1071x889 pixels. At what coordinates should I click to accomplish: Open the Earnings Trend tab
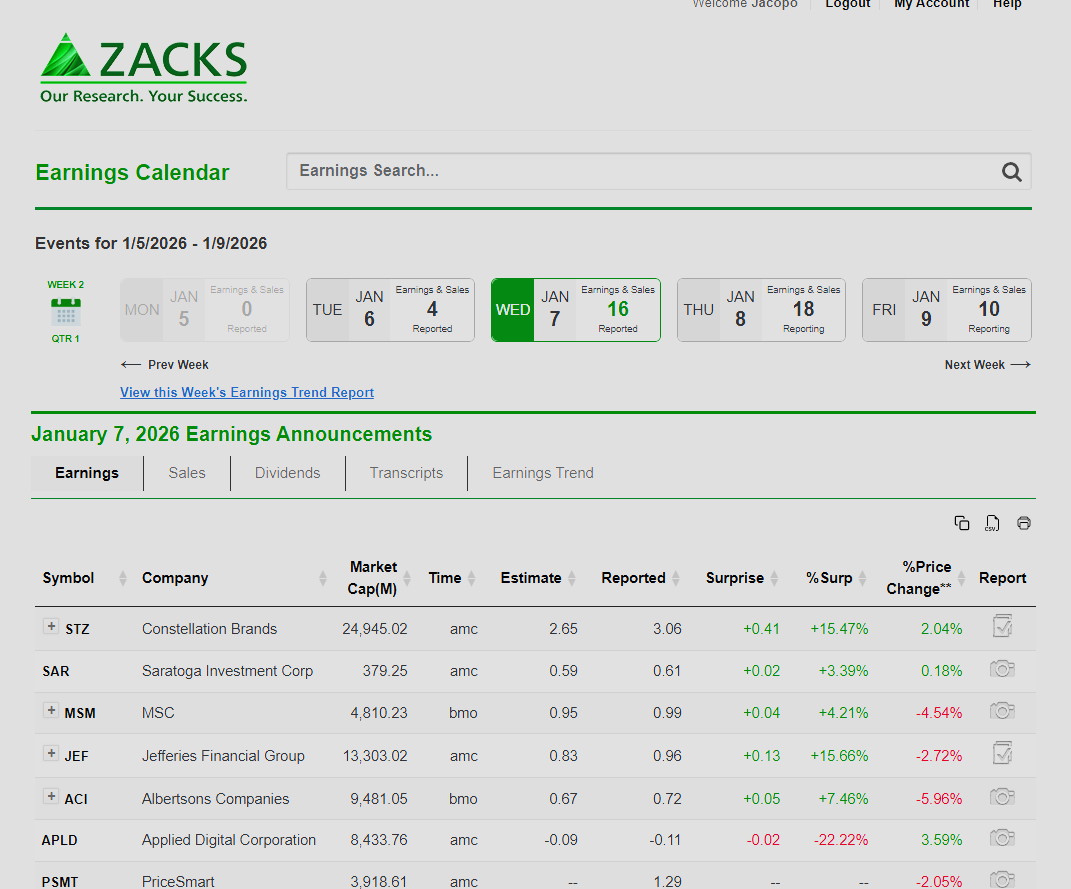click(x=543, y=473)
